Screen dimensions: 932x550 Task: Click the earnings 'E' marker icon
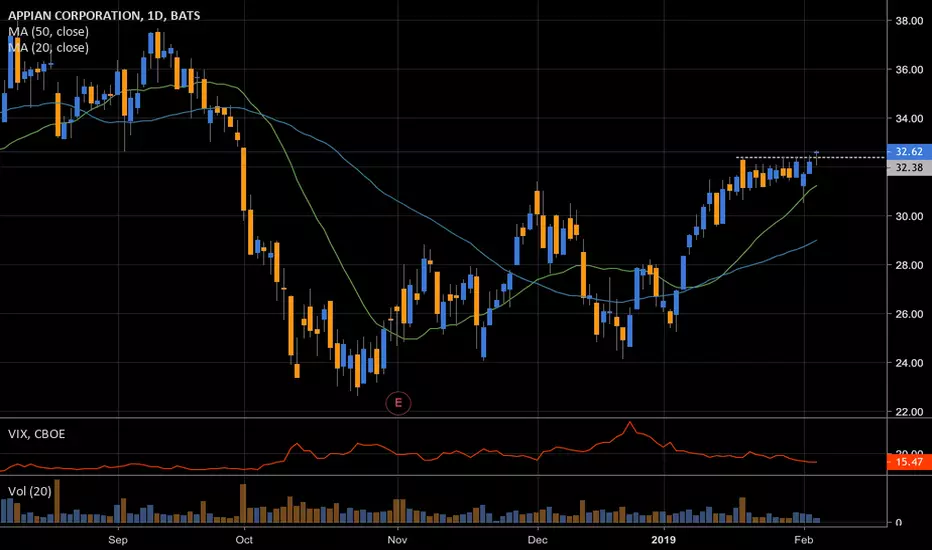point(398,403)
